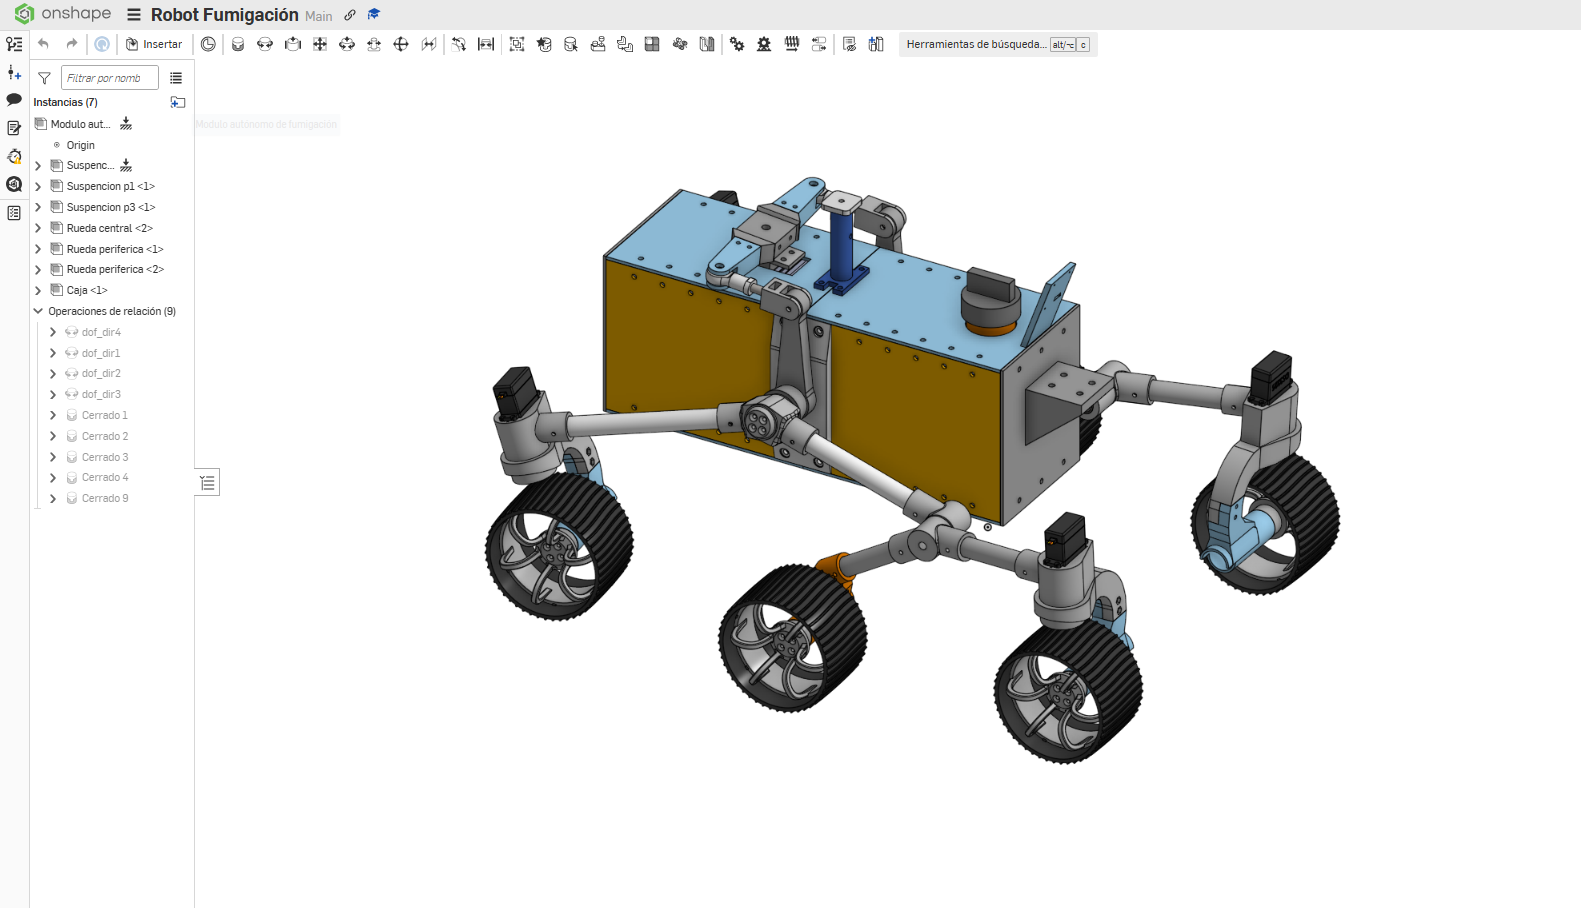The width and height of the screenshot is (1581, 908).
Task: Click the list view icon beside filter
Action: [176, 78]
